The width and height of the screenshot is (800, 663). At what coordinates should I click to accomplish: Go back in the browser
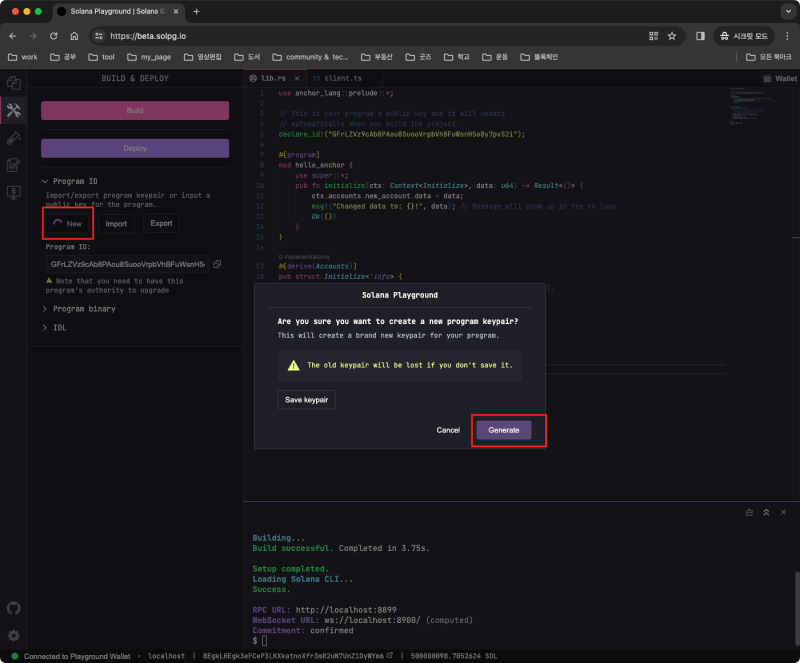click(x=13, y=36)
